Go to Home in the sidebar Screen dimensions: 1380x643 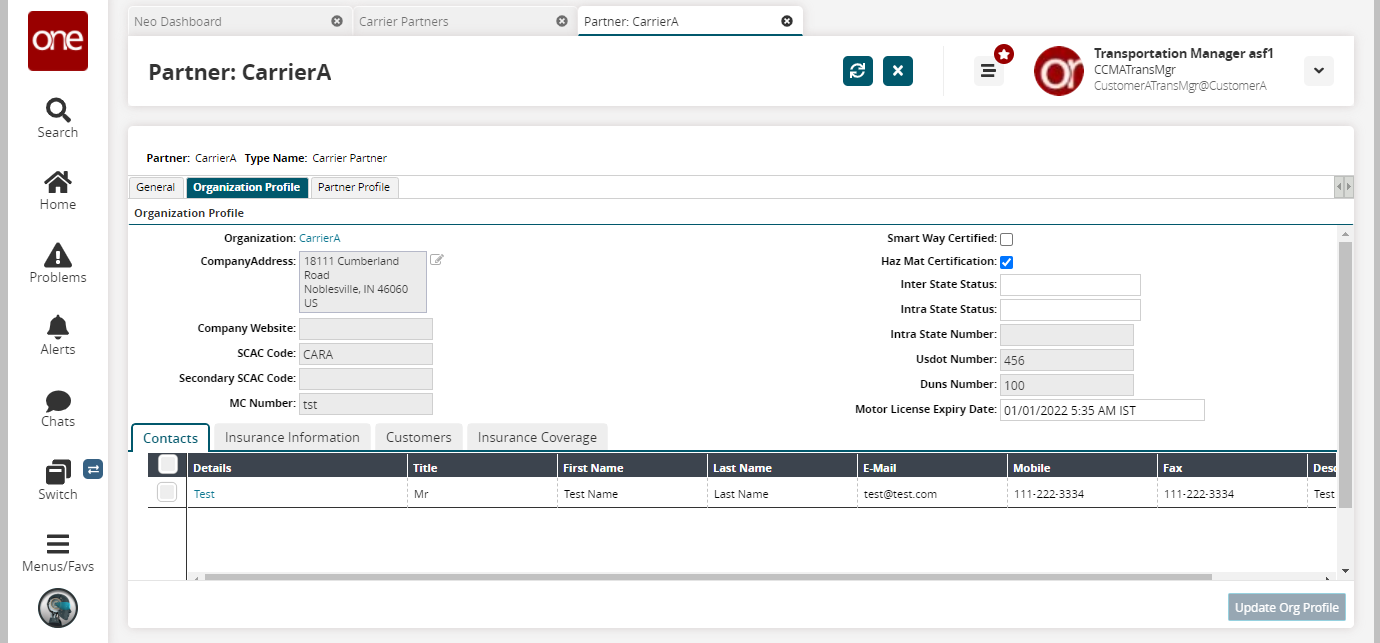pos(58,183)
